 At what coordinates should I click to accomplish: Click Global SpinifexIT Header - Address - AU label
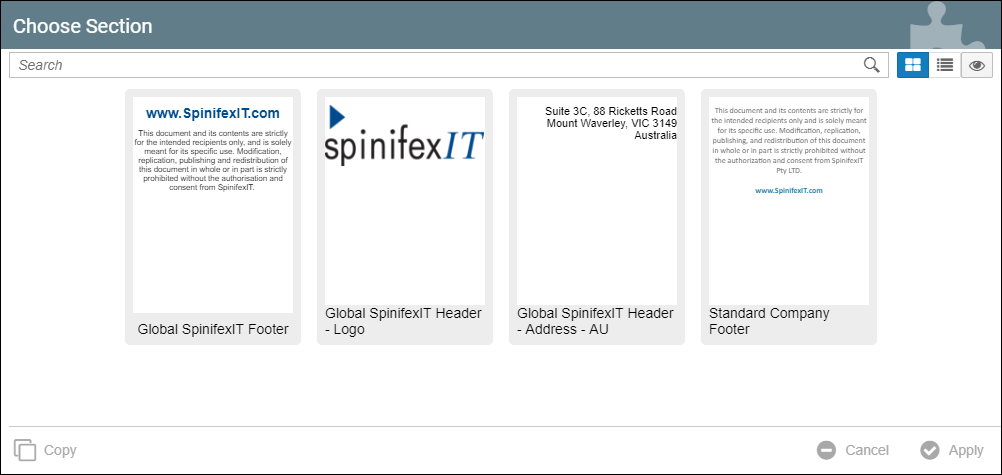[x=596, y=321]
